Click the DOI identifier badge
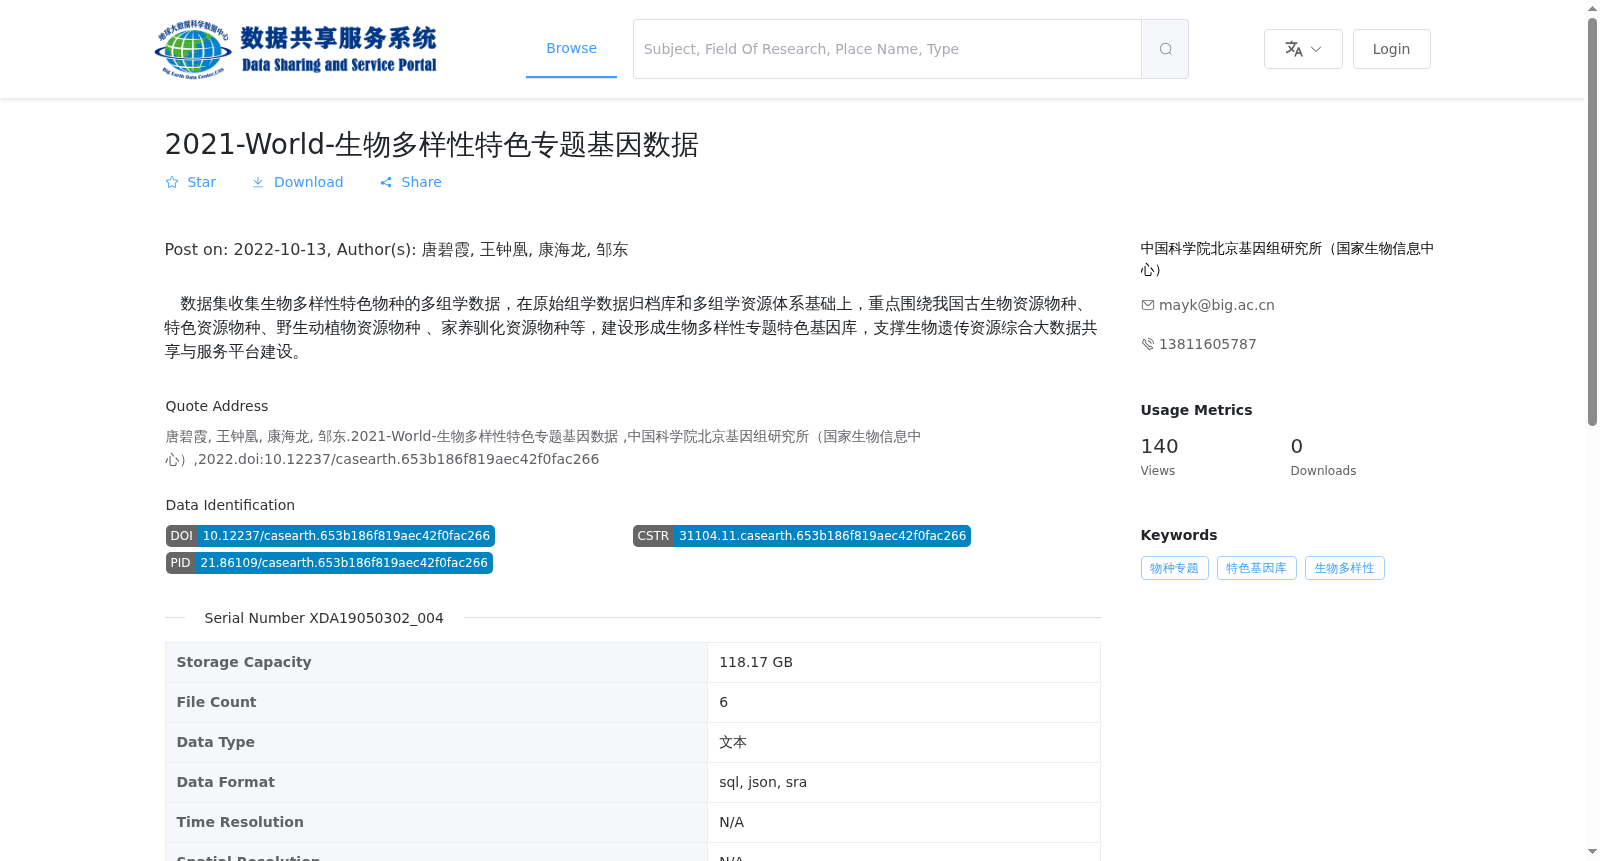1600x861 pixels. pos(330,536)
